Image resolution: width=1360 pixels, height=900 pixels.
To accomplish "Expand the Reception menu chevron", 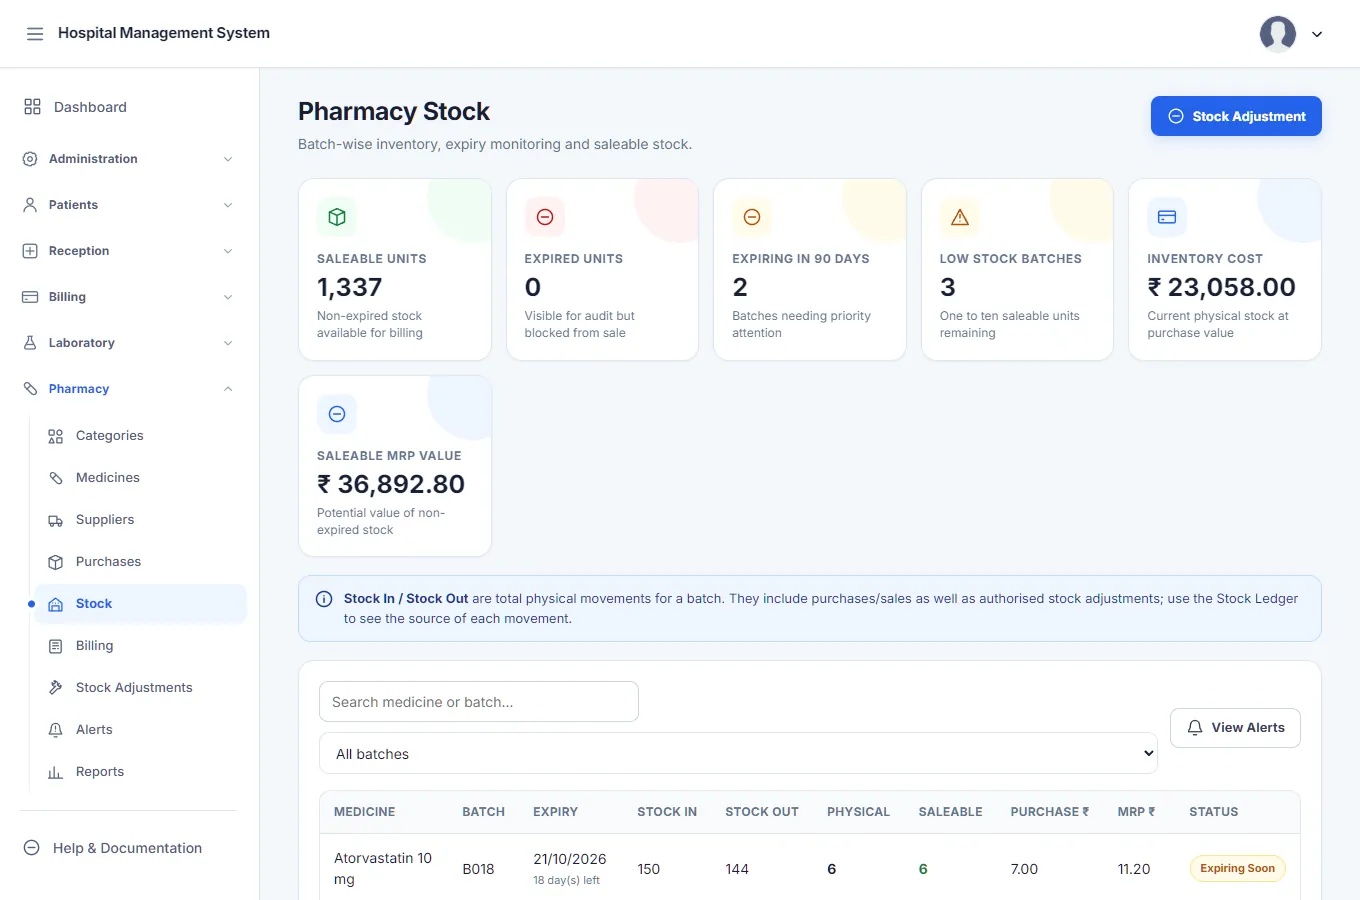I will [x=228, y=251].
